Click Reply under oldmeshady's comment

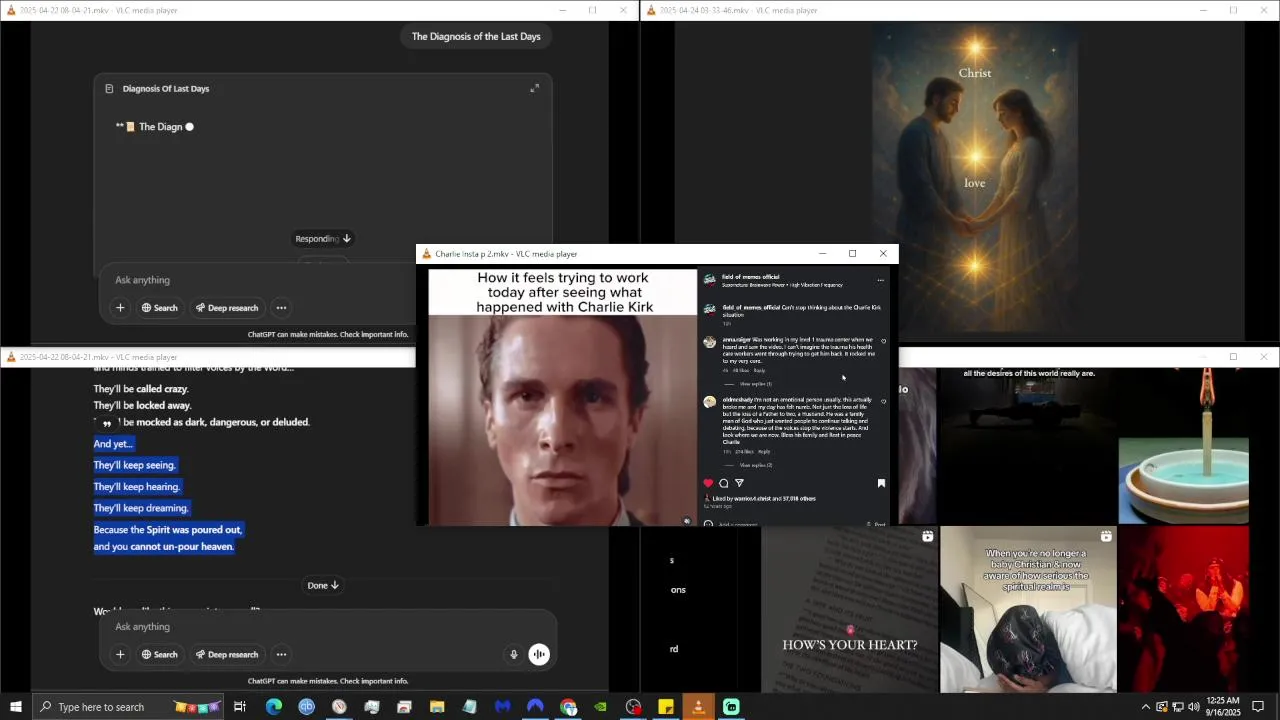[x=764, y=452]
